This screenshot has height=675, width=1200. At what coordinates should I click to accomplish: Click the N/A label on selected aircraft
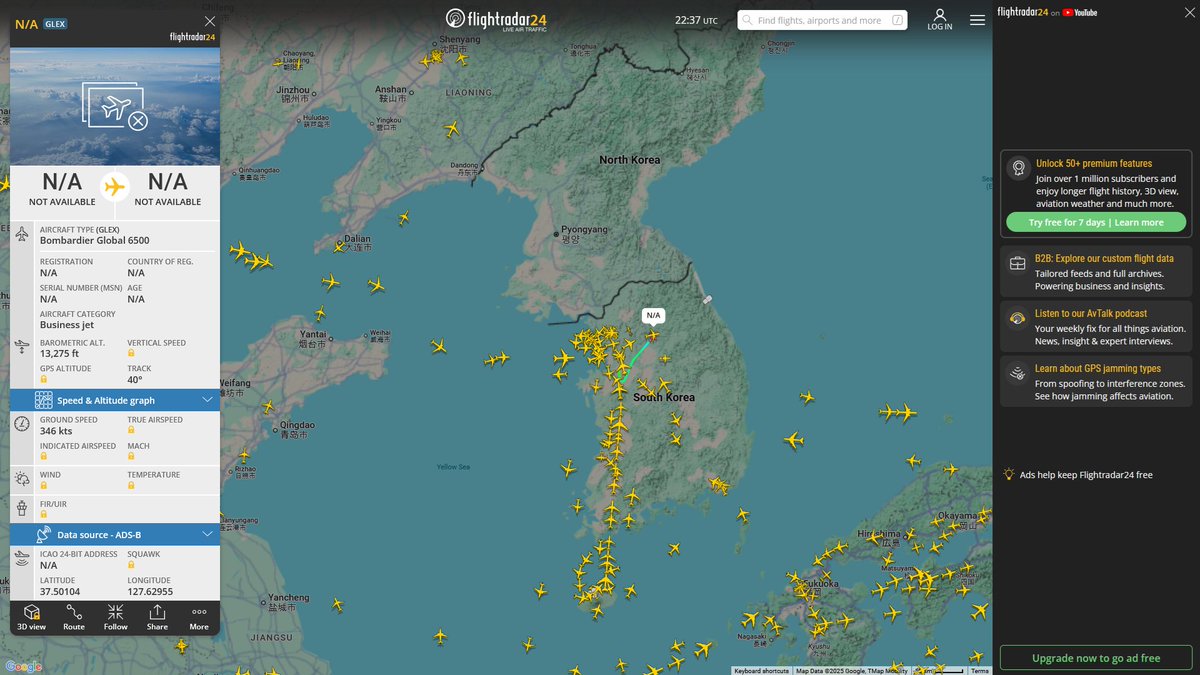(653, 315)
